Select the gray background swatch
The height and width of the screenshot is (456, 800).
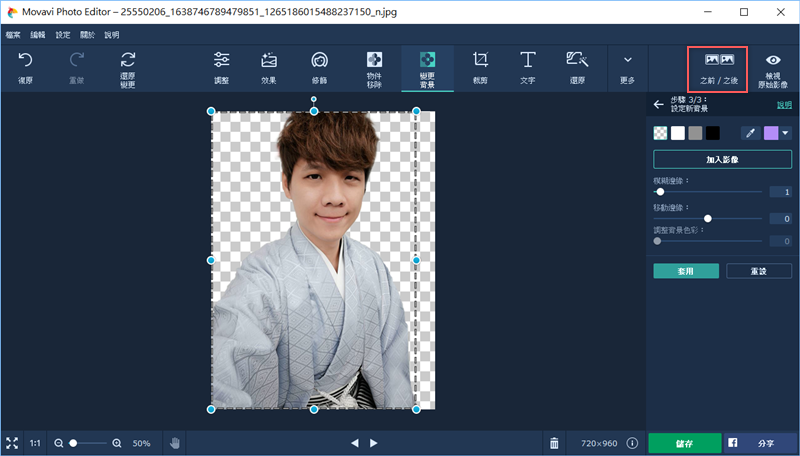(x=695, y=133)
